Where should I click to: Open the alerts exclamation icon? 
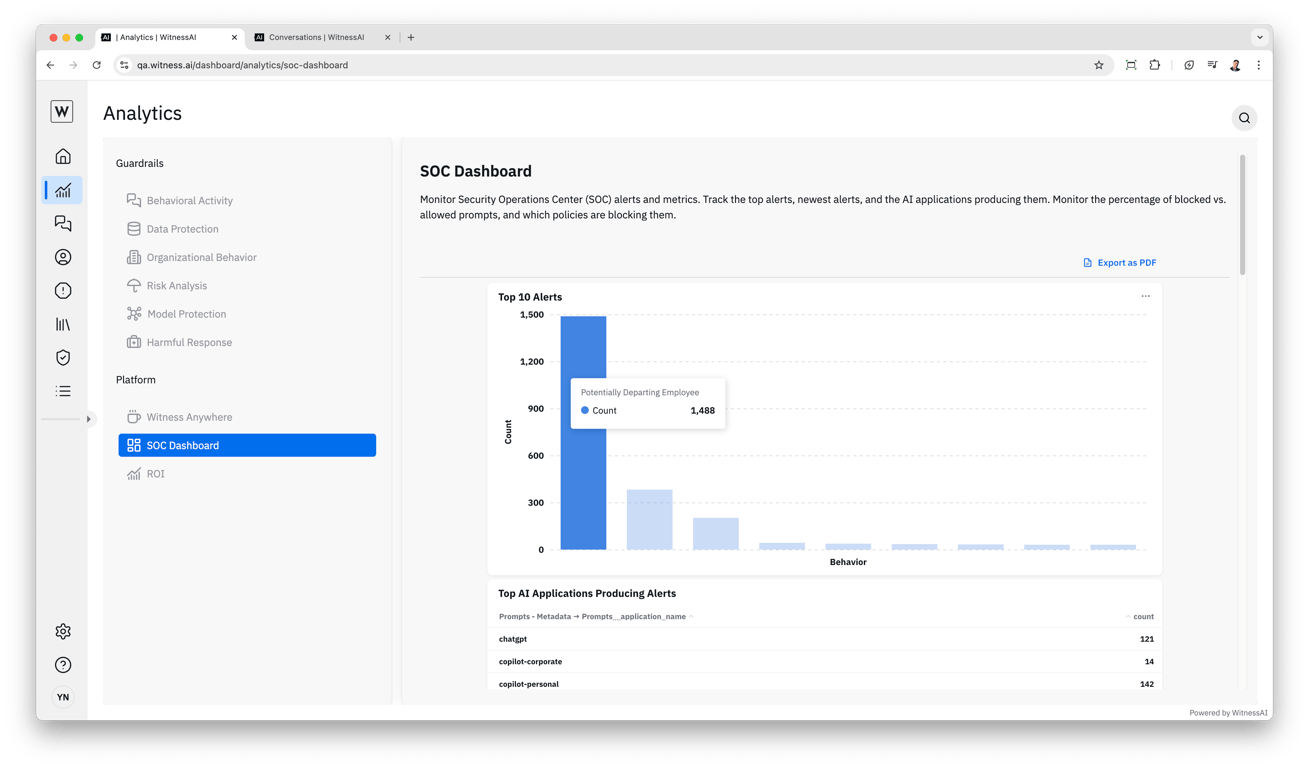63,291
